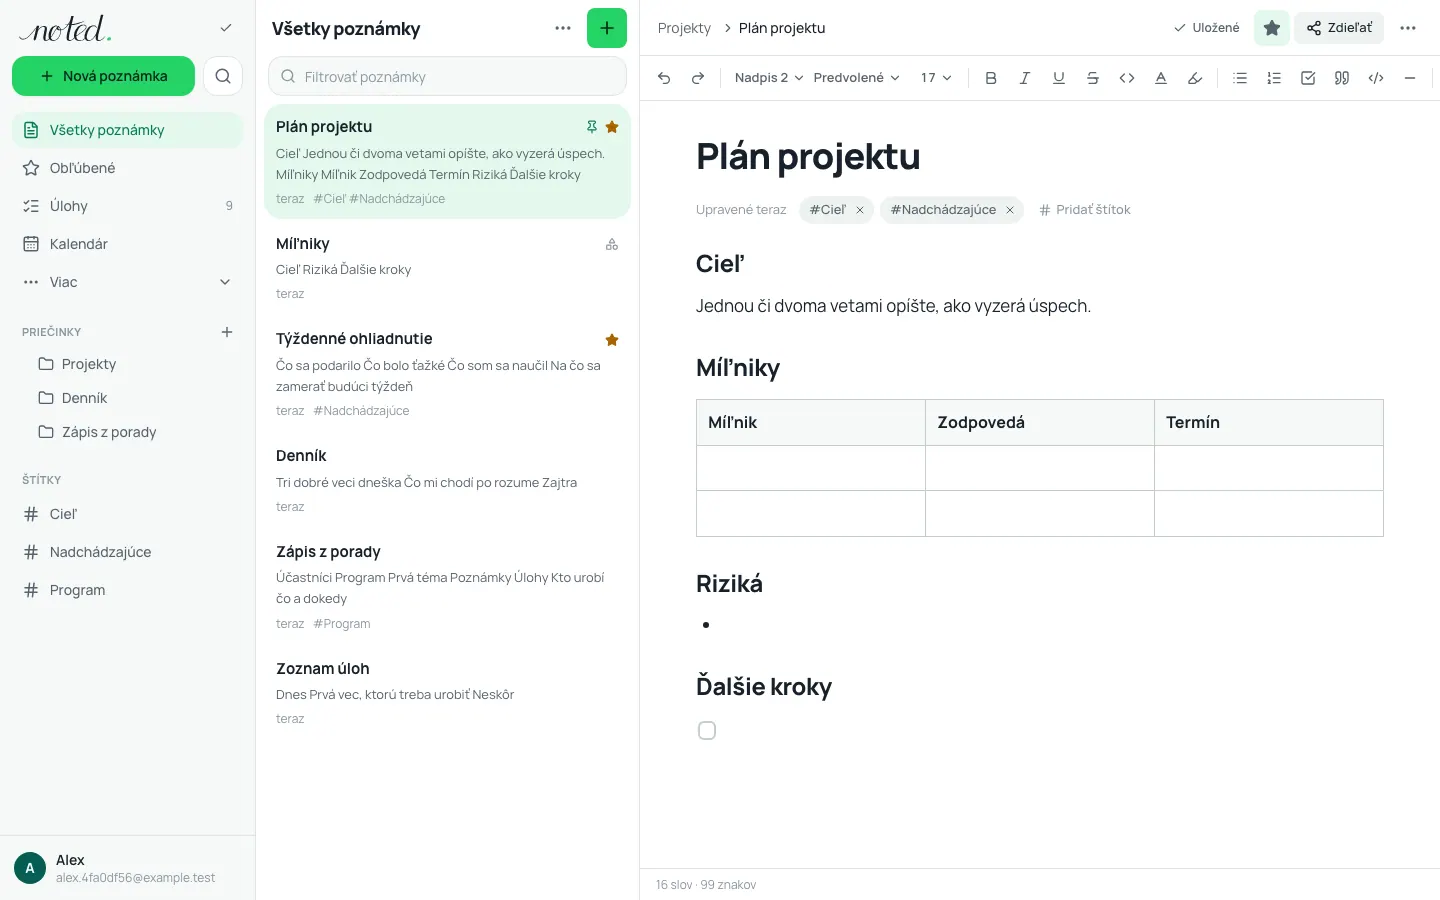Image resolution: width=1440 pixels, height=900 pixels.
Task: Underline the selected text
Action: pos(1059,78)
